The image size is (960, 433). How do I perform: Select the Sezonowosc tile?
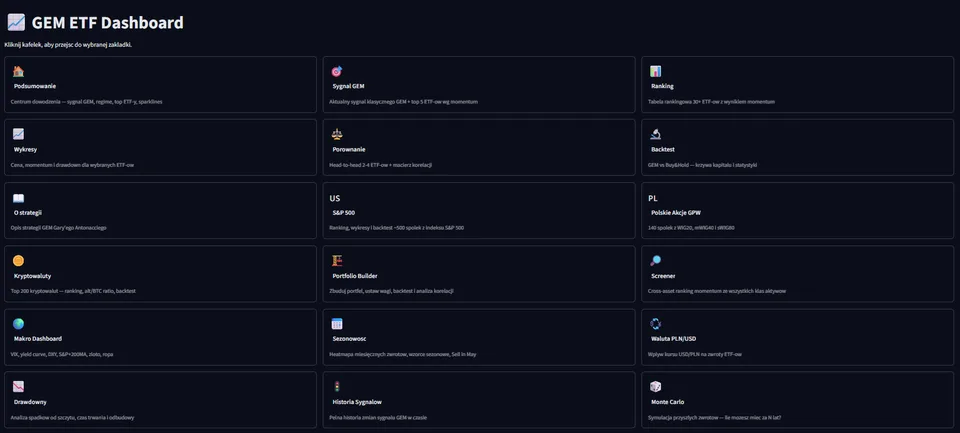tap(479, 337)
